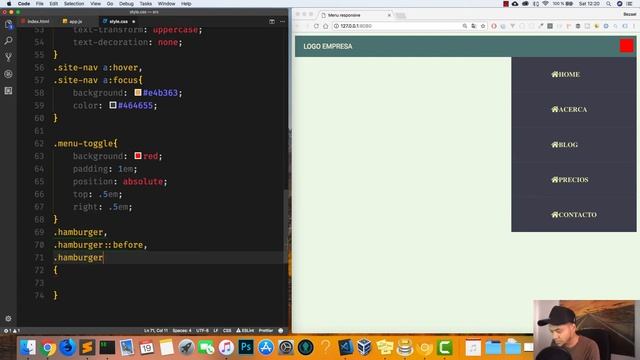
Task: Click the LOGO EMPRESA header text
Action: click(328, 47)
